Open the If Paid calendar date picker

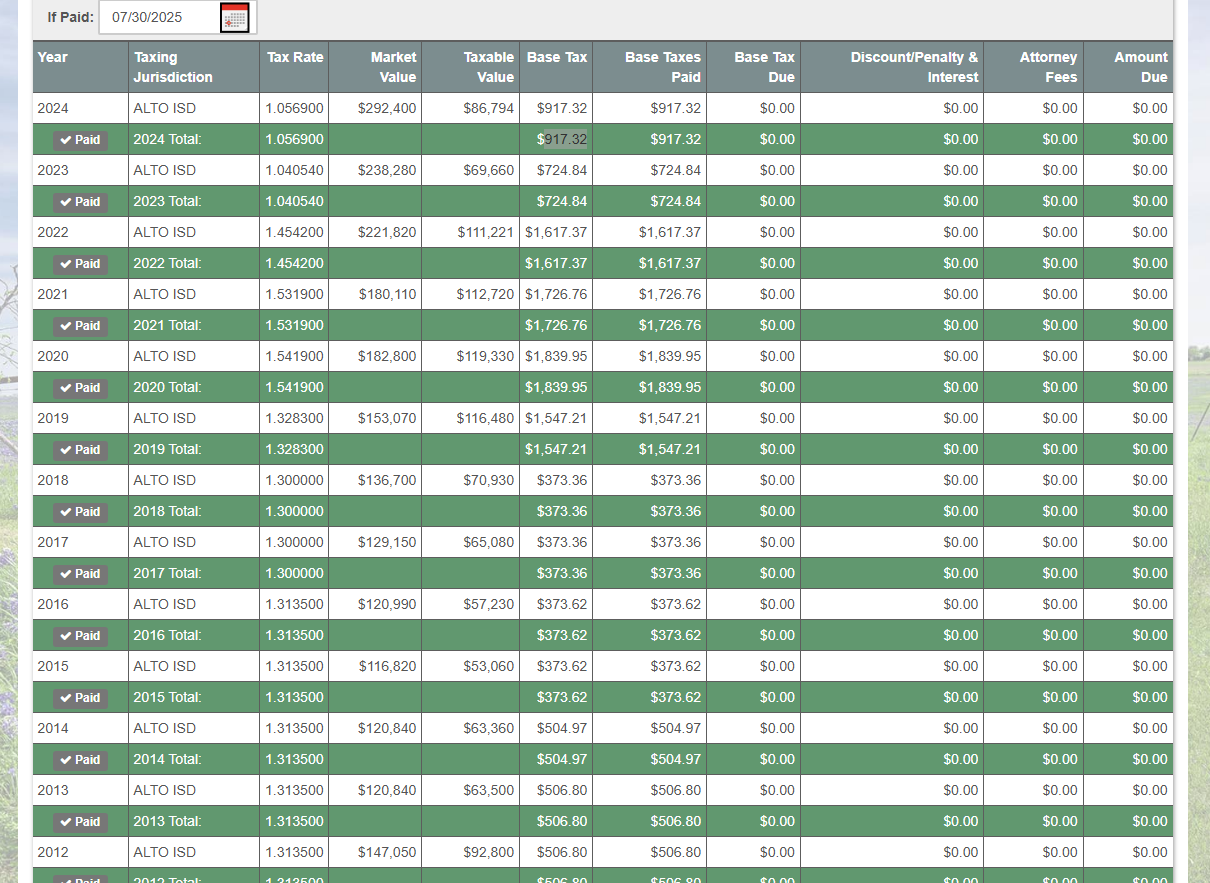(x=234, y=18)
